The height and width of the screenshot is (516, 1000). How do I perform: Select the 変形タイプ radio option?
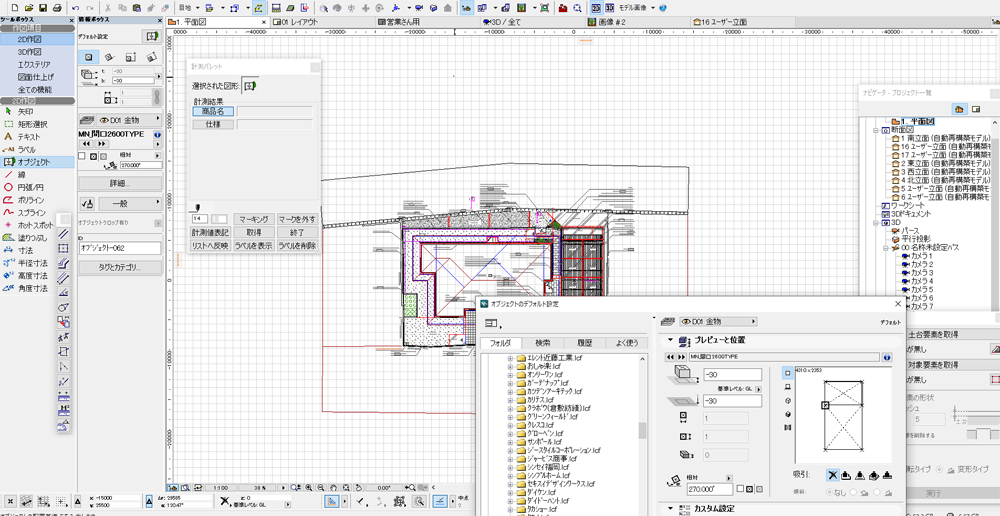pos(939,469)
